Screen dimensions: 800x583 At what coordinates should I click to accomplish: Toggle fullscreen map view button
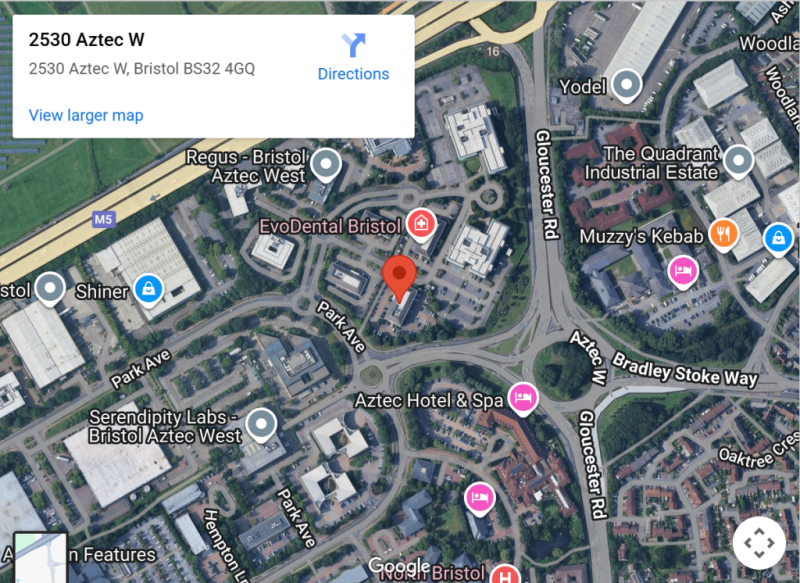point(759,543)
